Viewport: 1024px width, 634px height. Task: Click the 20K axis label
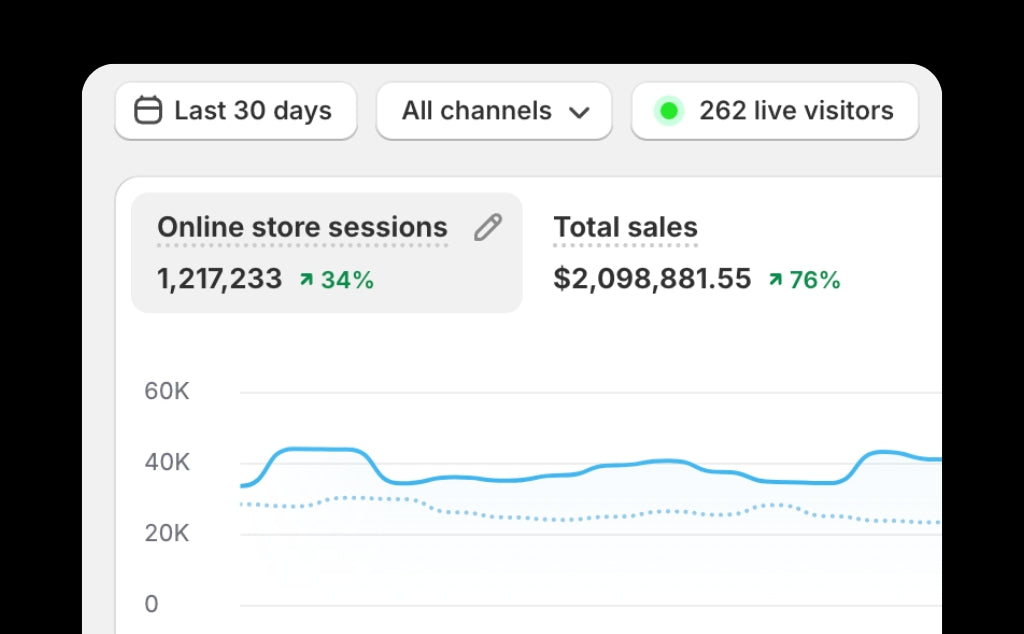point(166,533)
